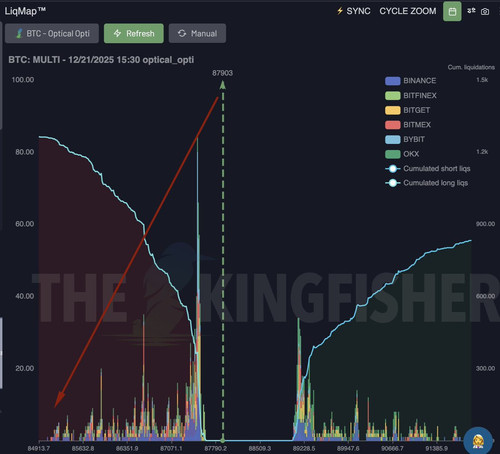Image resolution: width=500 pixels, height=454 pixels.
Task: Click the green calendar icon button
Action: coord(452,11)
